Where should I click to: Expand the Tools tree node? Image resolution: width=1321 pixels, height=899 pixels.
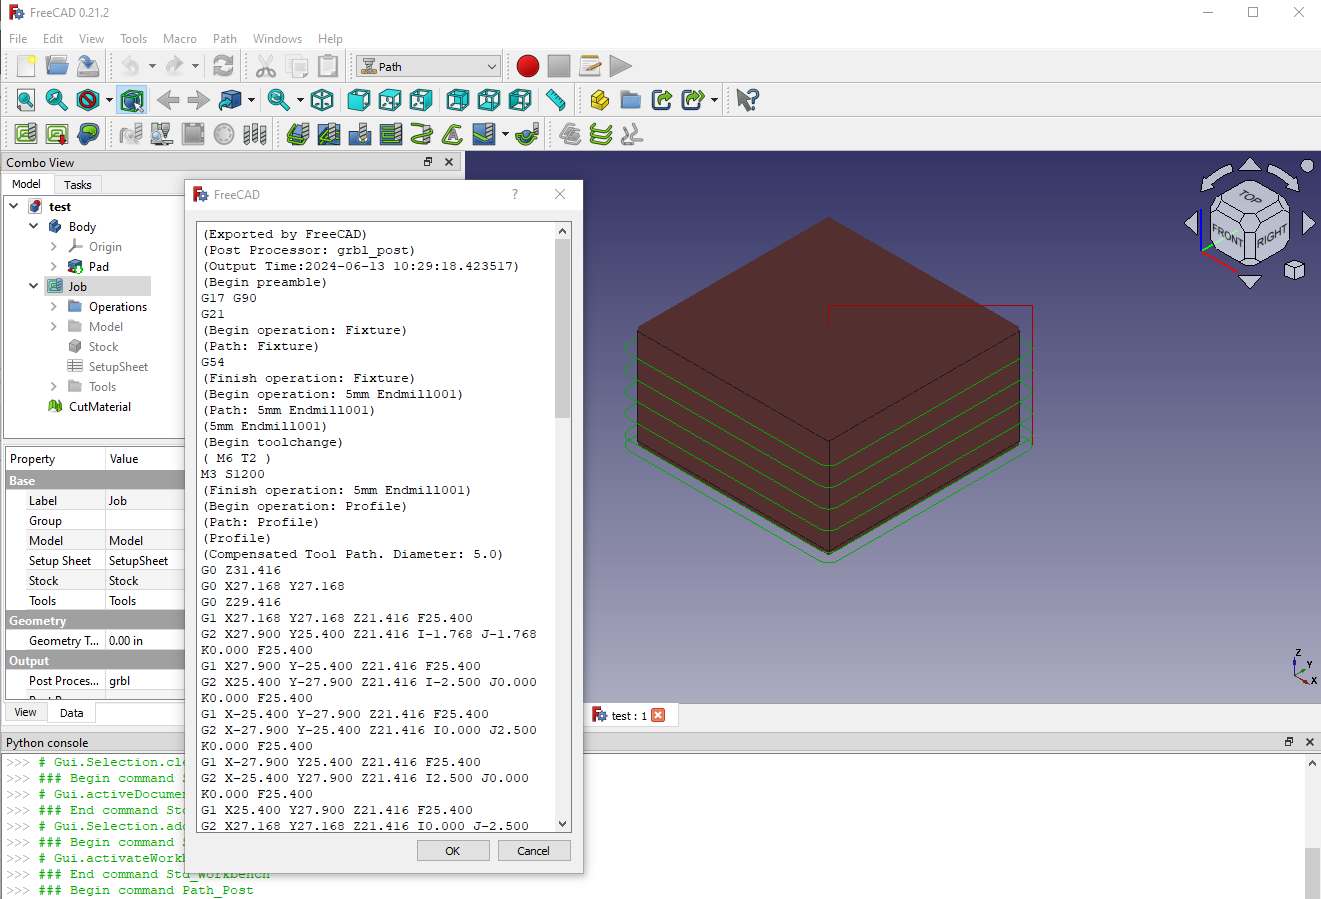pos(54,386)
